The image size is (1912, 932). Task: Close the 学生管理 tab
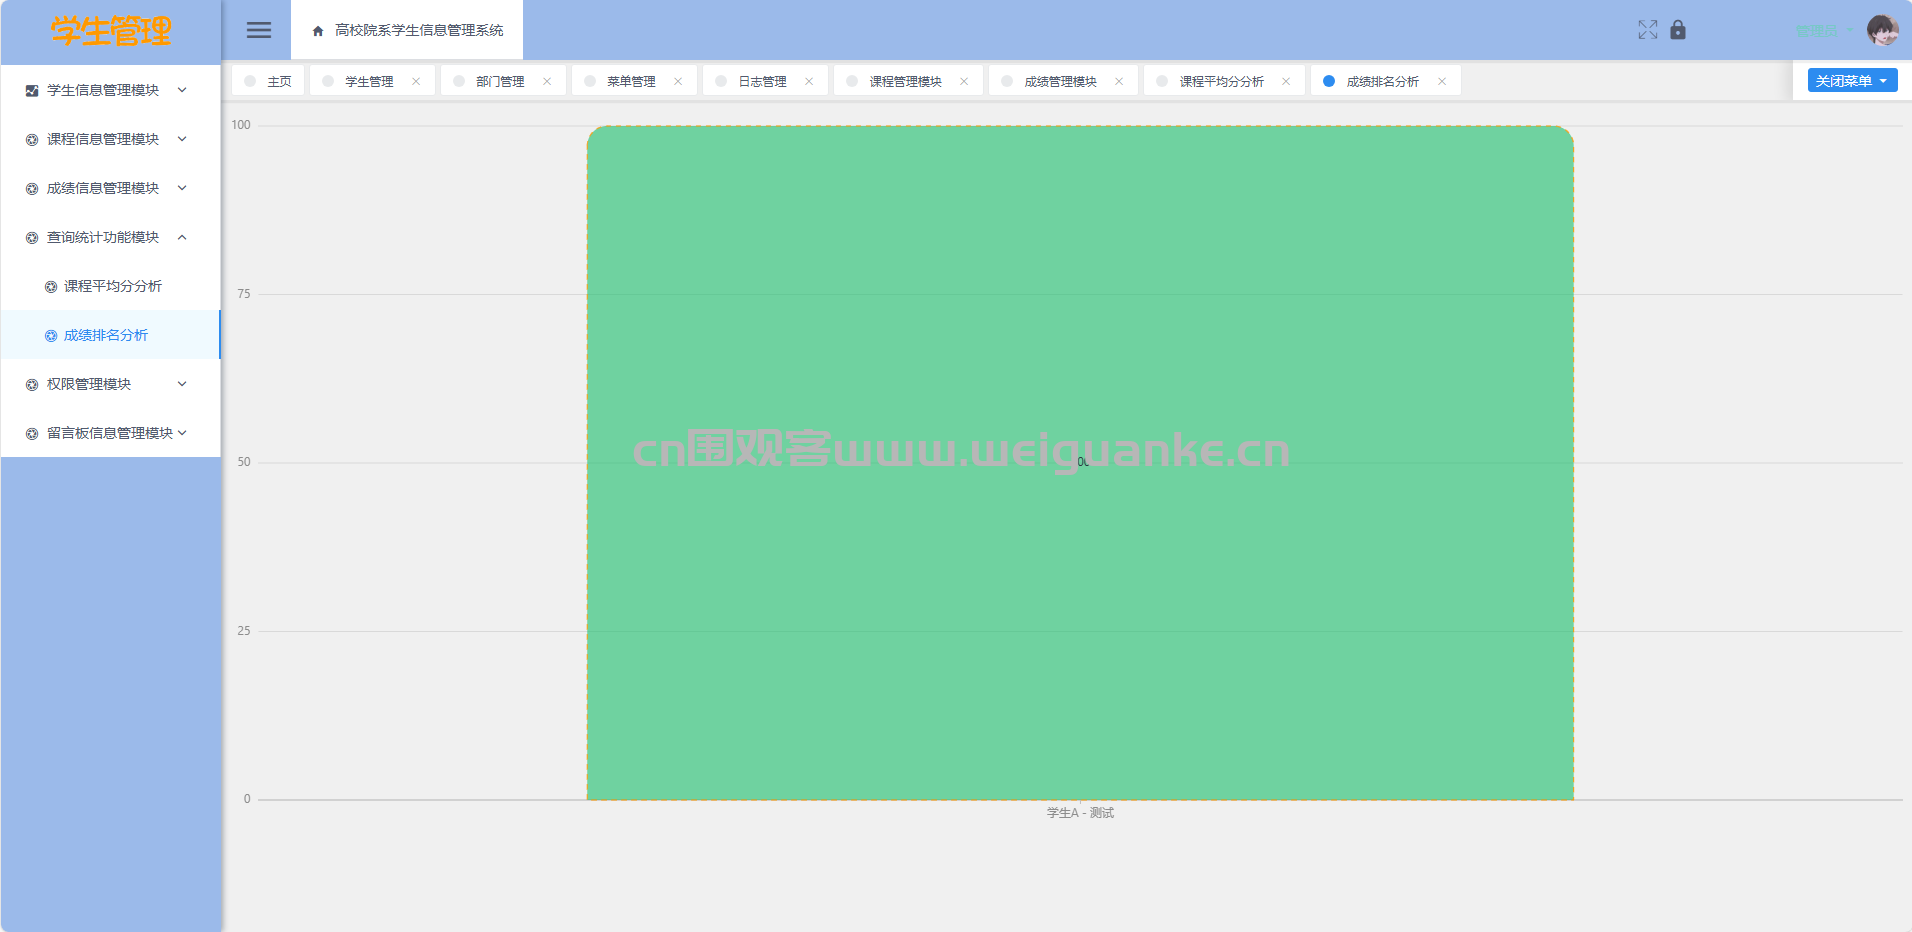coord(416,82)
